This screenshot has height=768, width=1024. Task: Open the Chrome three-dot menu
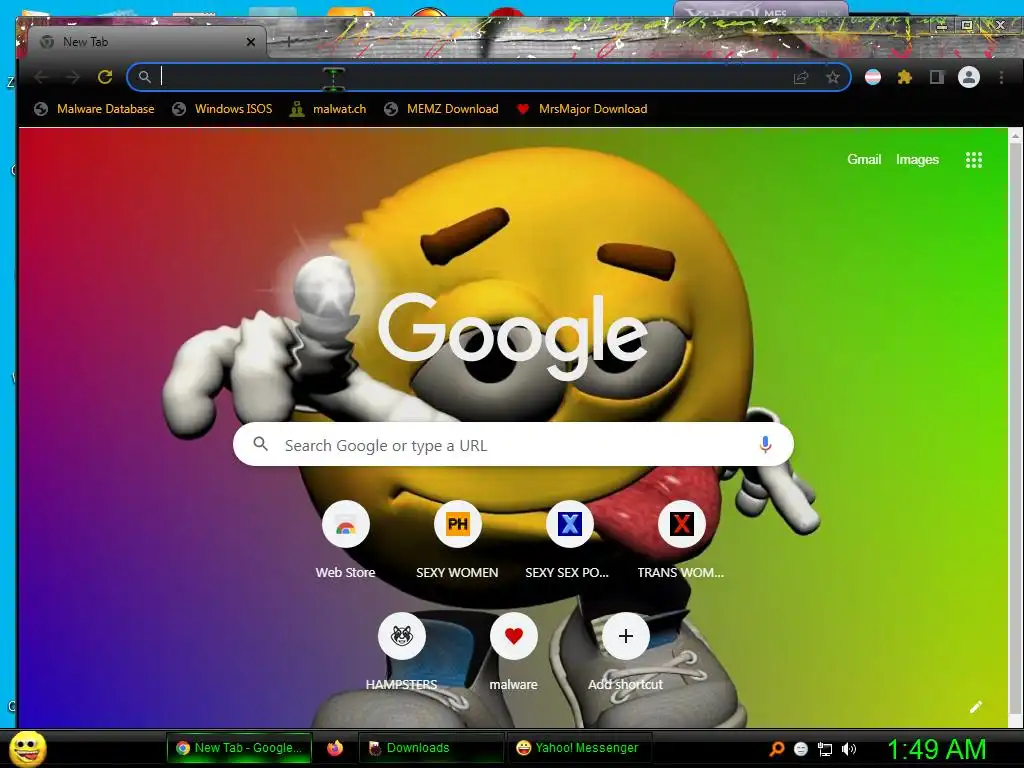pyautogui.click(x=1001, y=77)
